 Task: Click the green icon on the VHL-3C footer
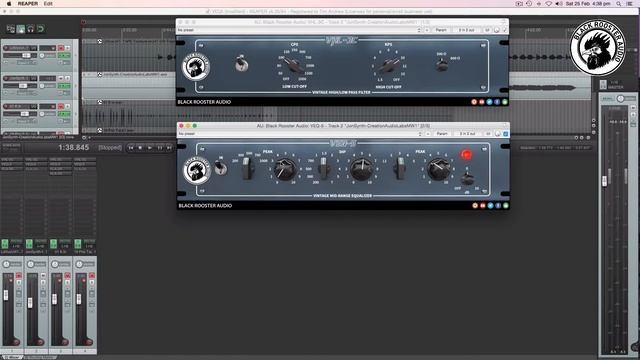pos(505,102)
